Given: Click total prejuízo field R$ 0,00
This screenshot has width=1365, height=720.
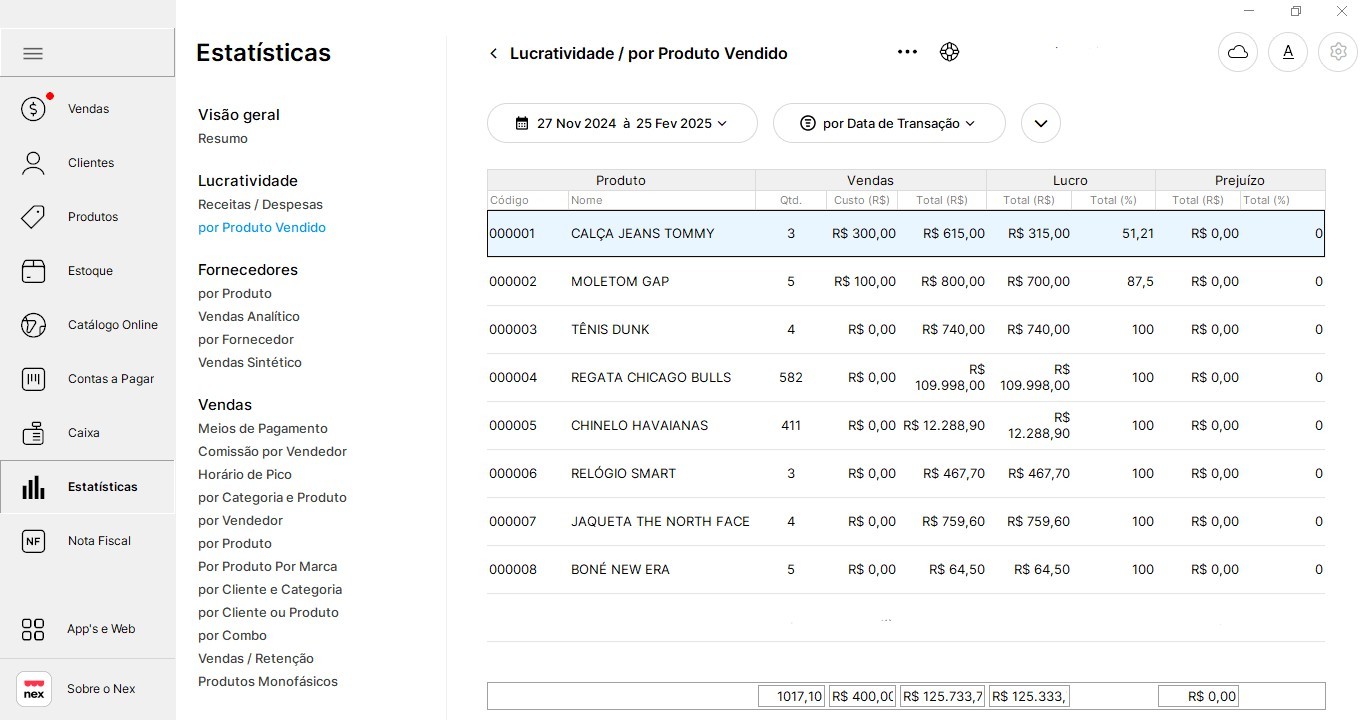Looking at the screenshot, I should pos(1198,696).
